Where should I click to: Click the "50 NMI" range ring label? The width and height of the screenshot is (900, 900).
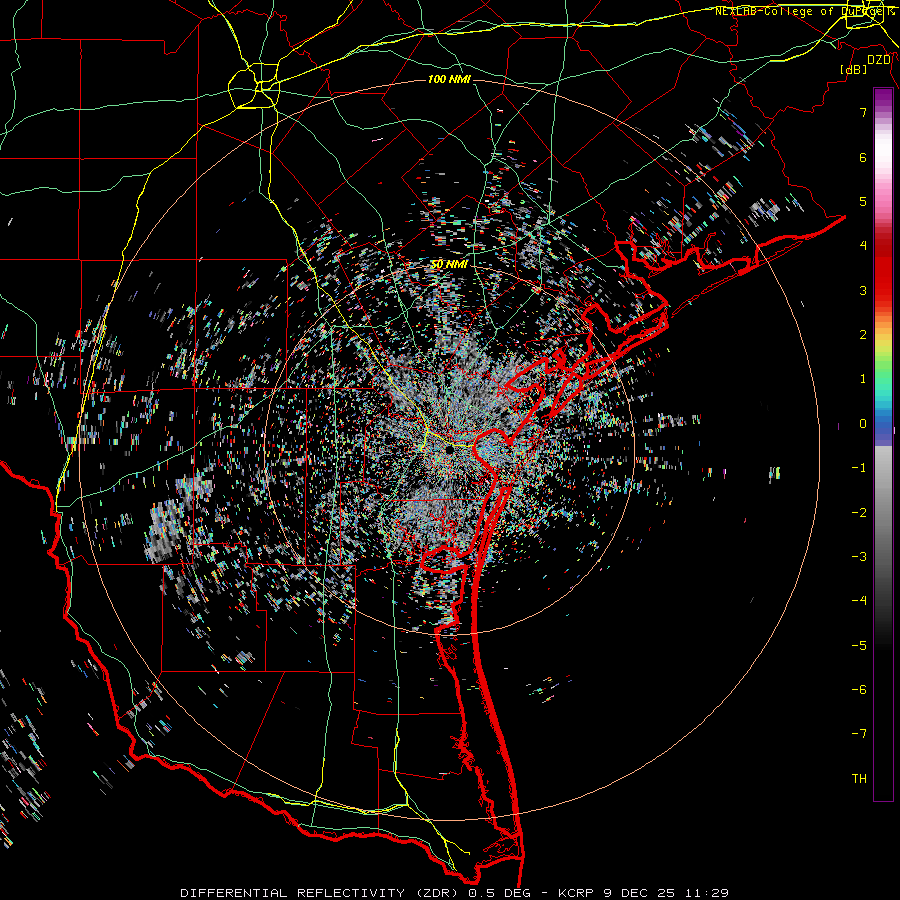449,264
